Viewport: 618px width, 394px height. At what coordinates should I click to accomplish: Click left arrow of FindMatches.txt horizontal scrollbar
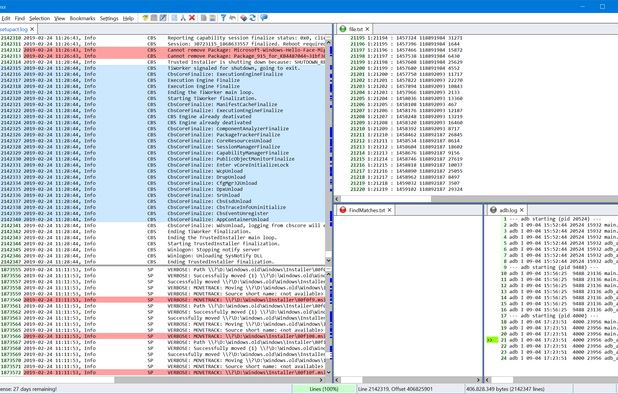pyautogui.click(x=337, y=380)
